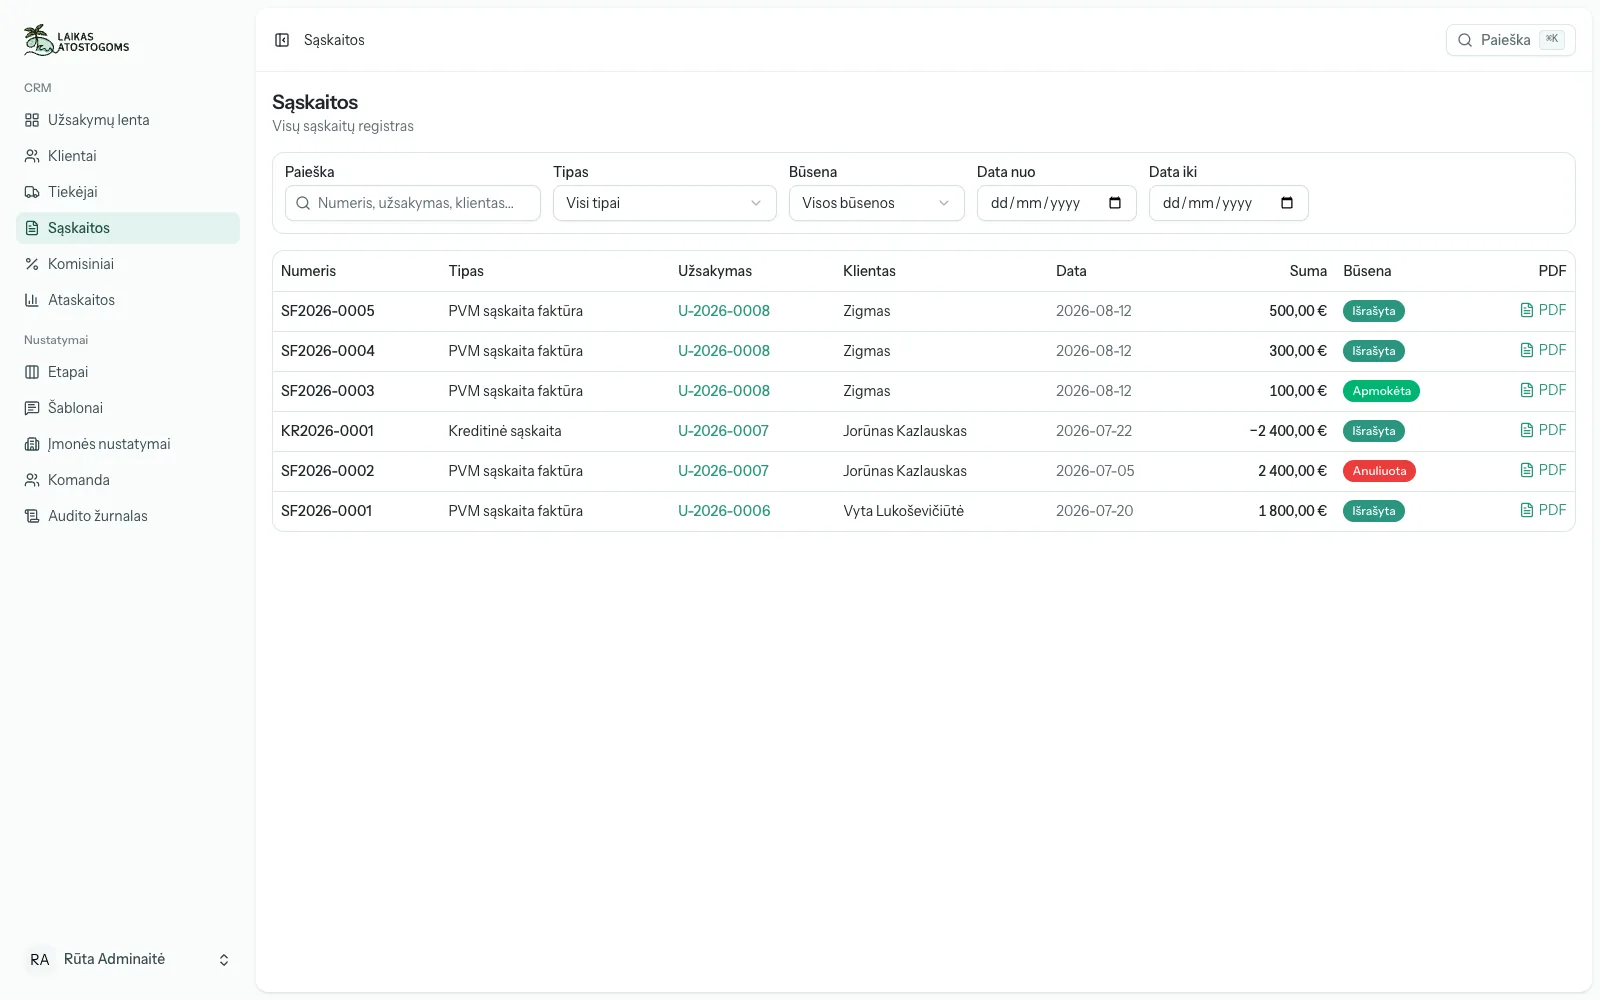
Task: Go to the Komanda page
Action: point(128,480)
